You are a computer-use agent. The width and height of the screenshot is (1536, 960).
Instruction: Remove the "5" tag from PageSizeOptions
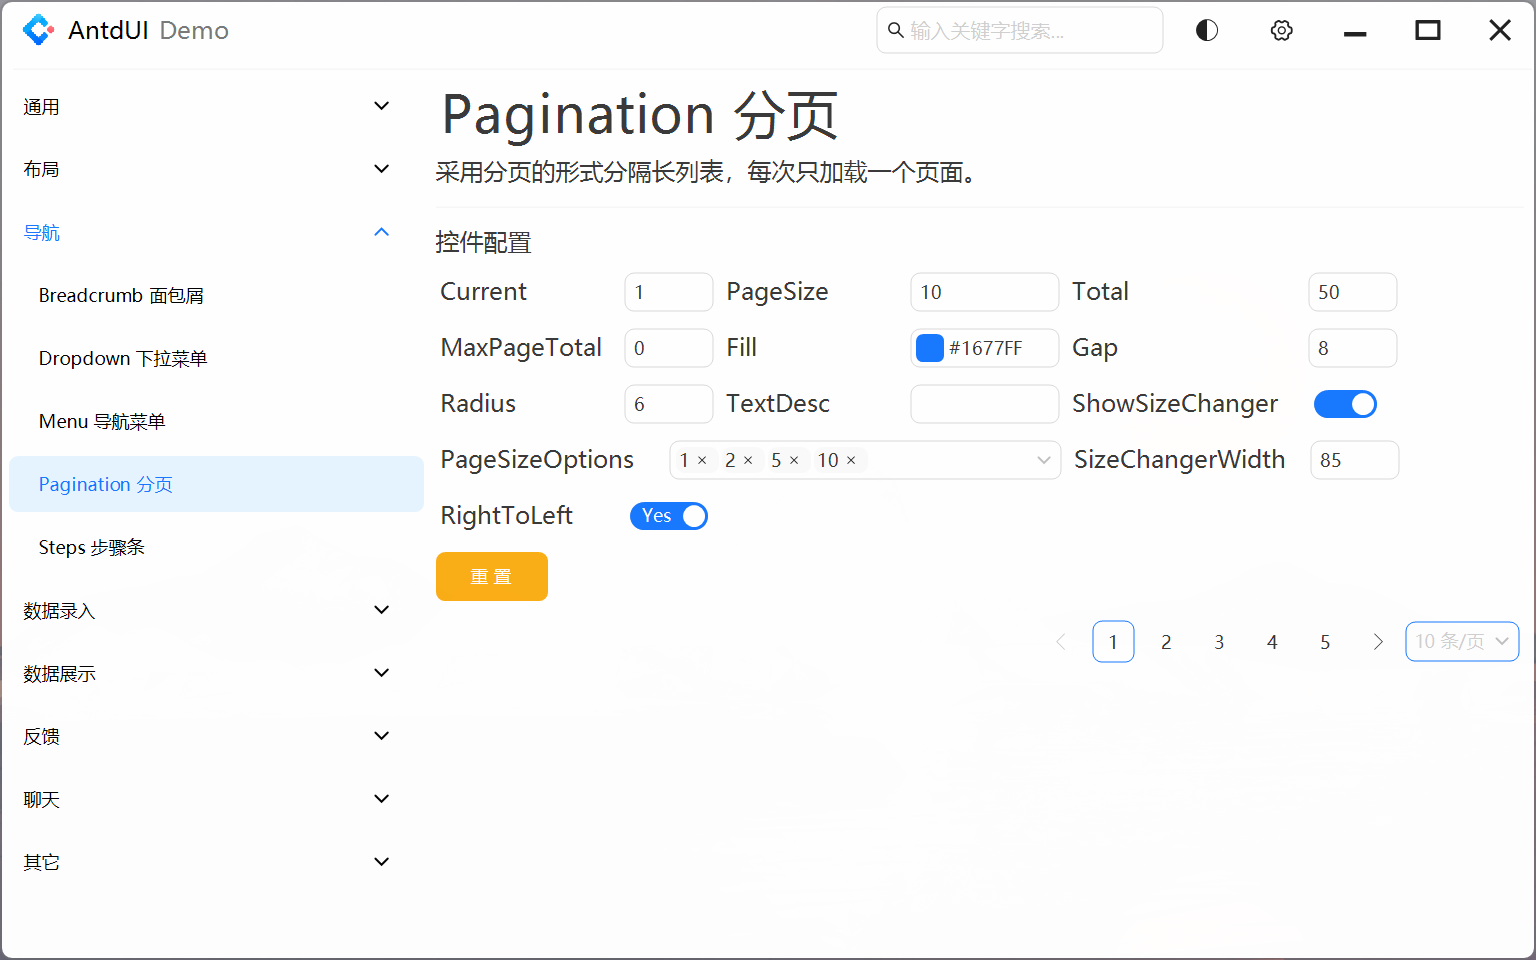click(x=794, y=460)
